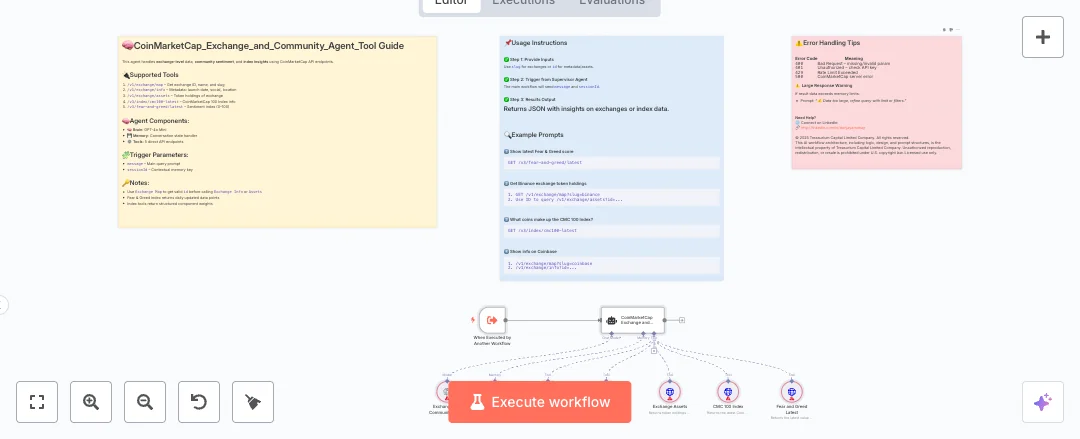Zoom out of the workflow canvas
1080x439 pixels.
[x=145, y=402]
